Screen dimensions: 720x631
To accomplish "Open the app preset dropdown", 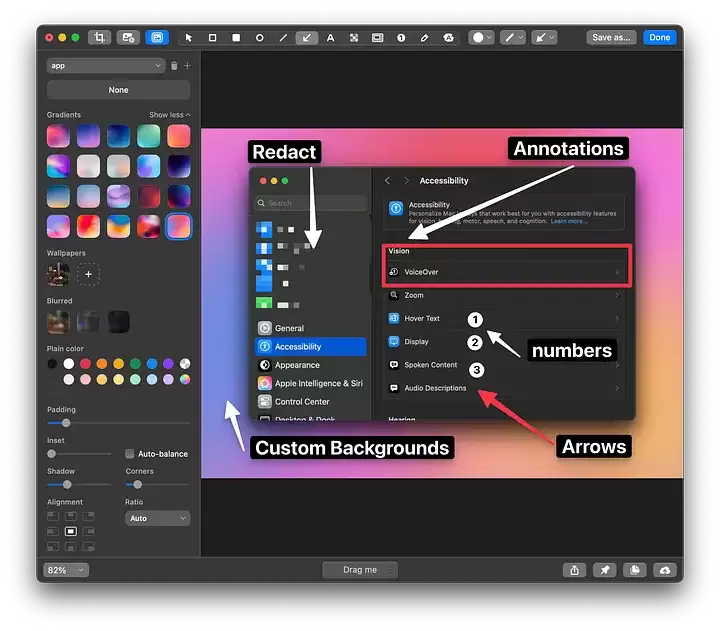I will click(105, 66).
